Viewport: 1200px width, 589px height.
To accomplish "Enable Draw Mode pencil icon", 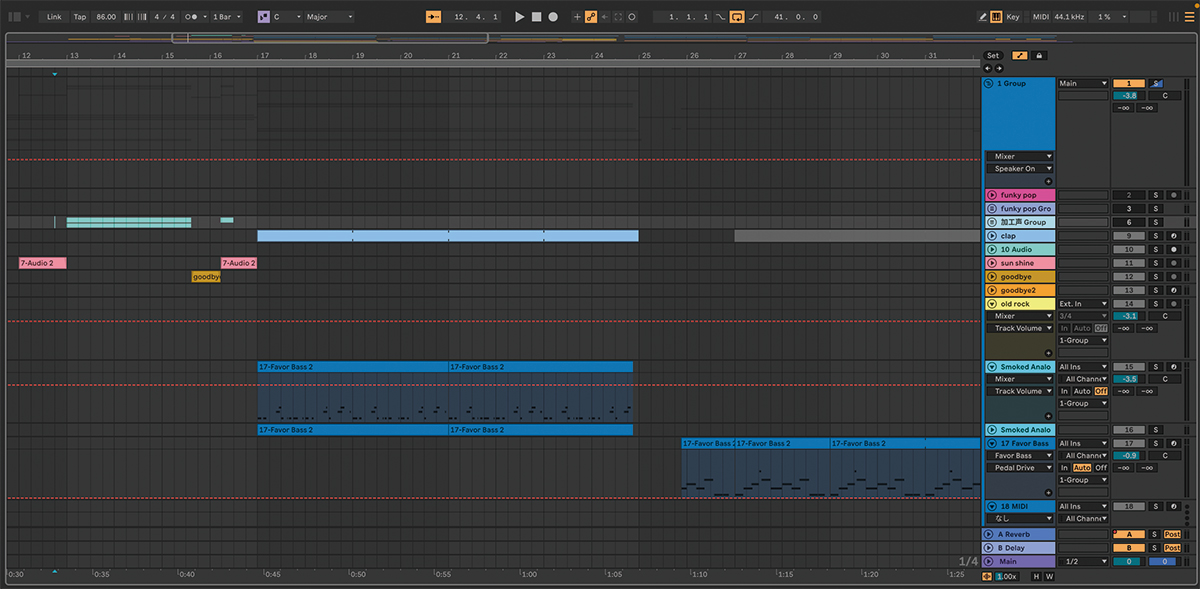I will 982,17.
